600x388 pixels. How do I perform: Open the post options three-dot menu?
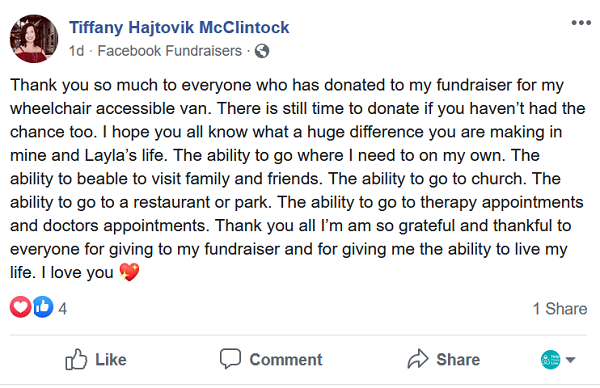(x=581, y=23)
